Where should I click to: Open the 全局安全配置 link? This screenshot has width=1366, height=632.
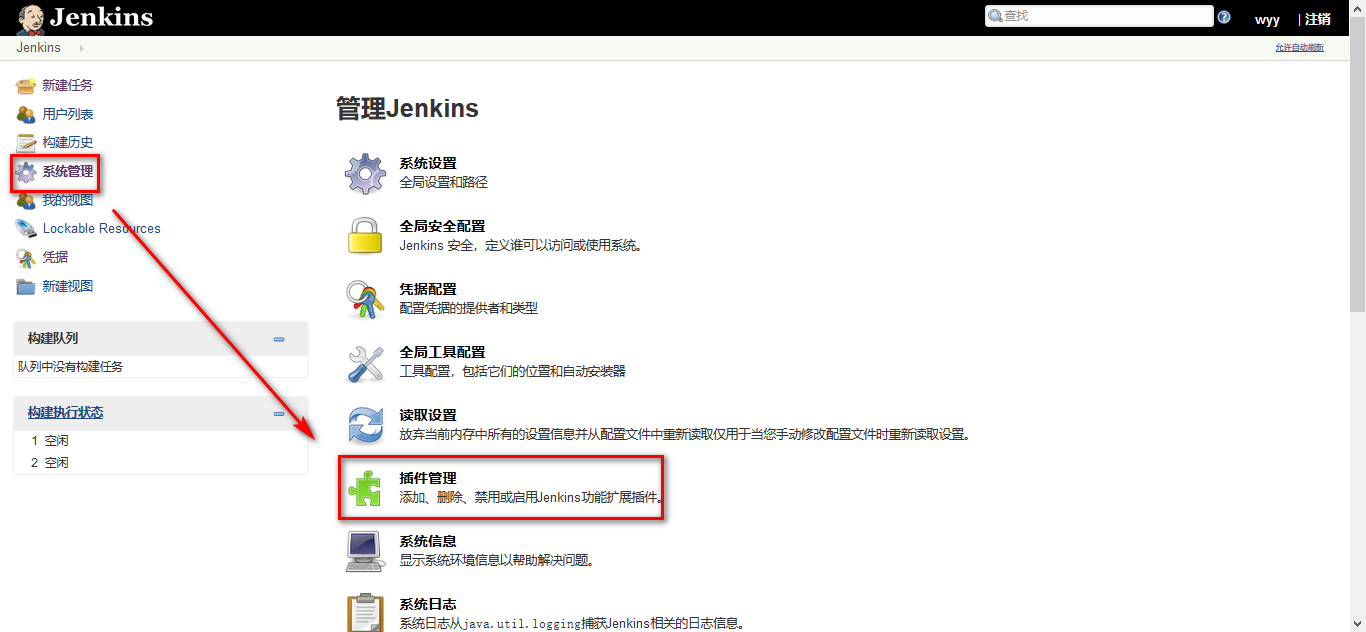point(442,226)
